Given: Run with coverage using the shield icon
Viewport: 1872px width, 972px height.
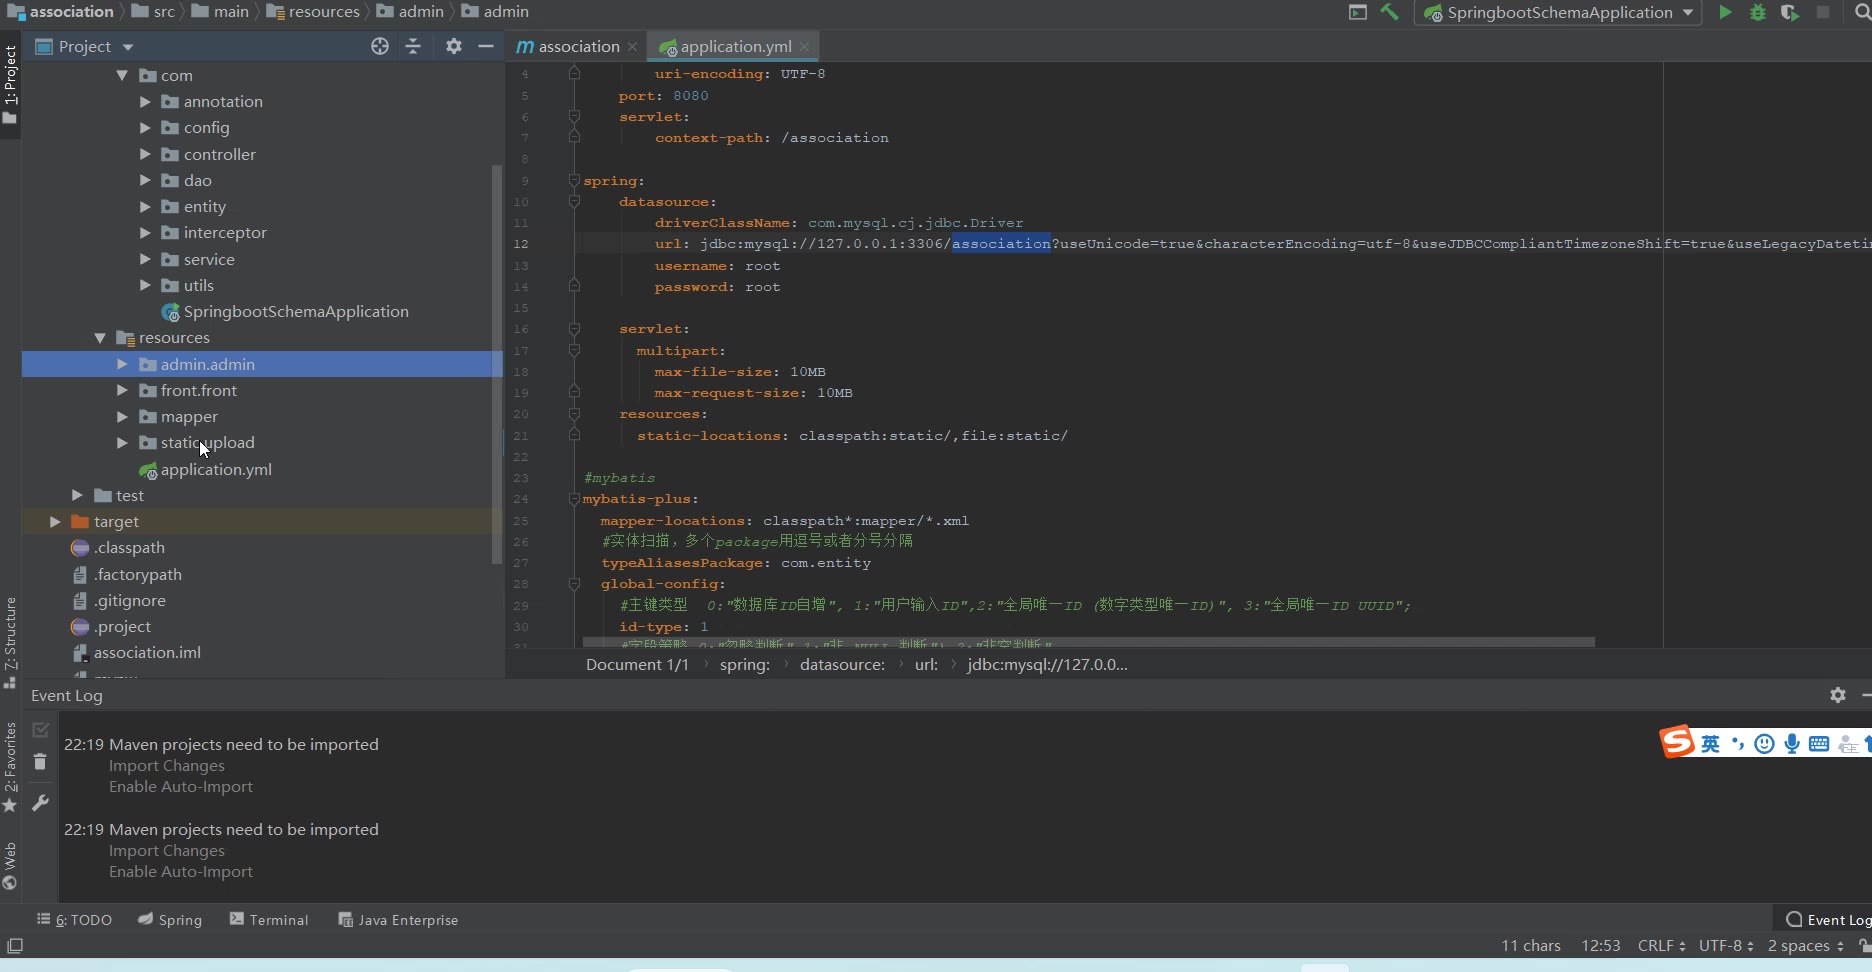Looking at the screenshot, I should [1790, 12].
